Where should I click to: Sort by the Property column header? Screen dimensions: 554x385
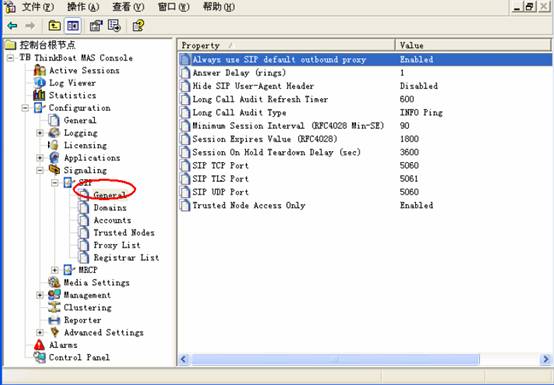click(287, 45)
